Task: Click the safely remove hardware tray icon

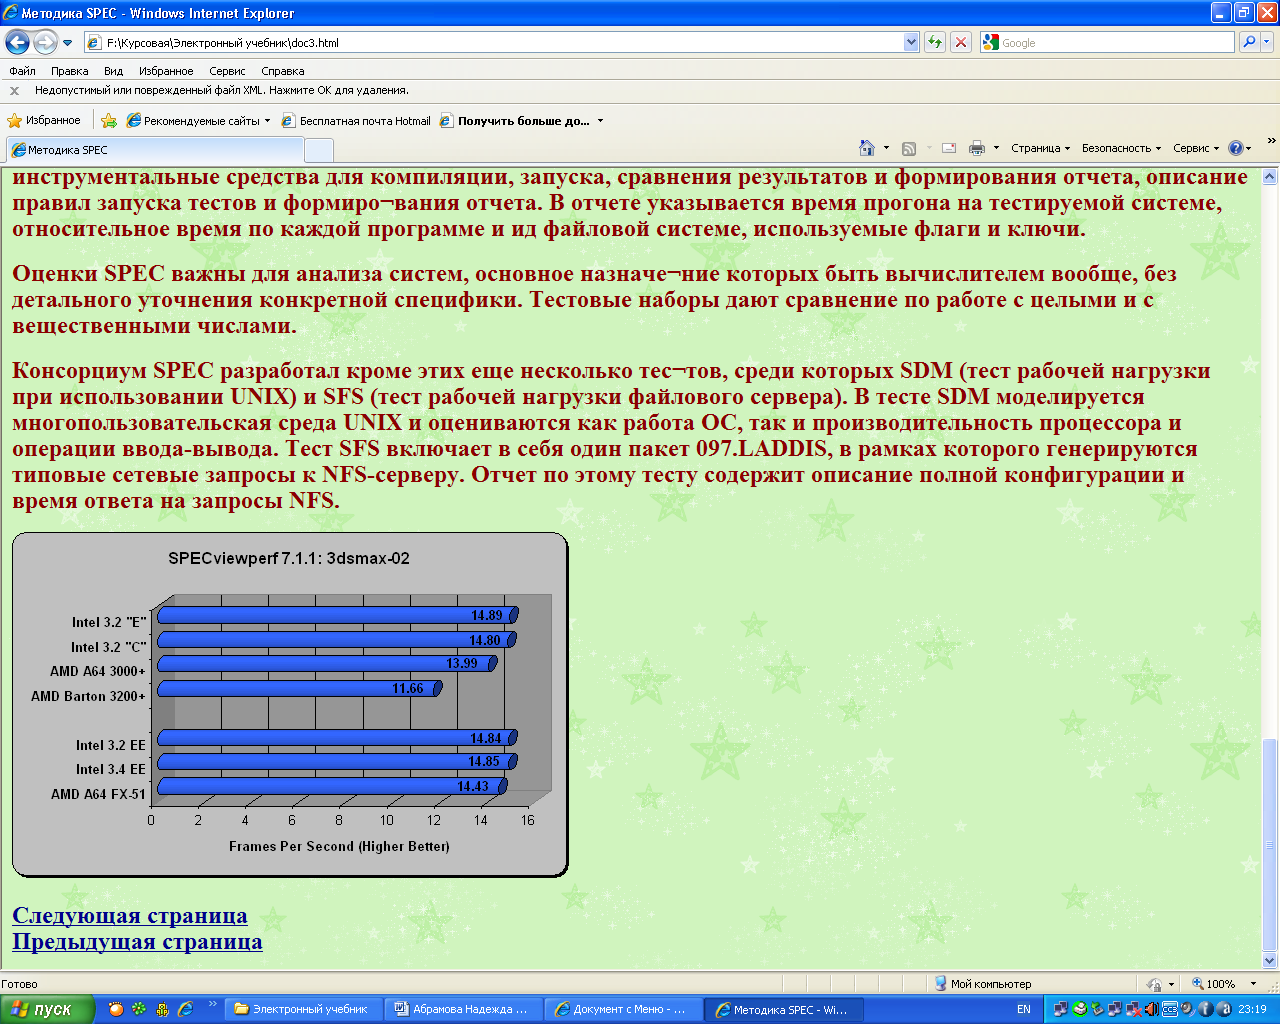Action: click(1097, 1009)
